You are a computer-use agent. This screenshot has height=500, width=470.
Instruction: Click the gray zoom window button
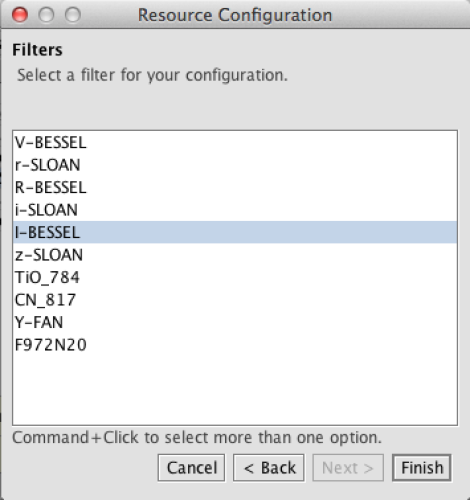click(x=73, y=15)
